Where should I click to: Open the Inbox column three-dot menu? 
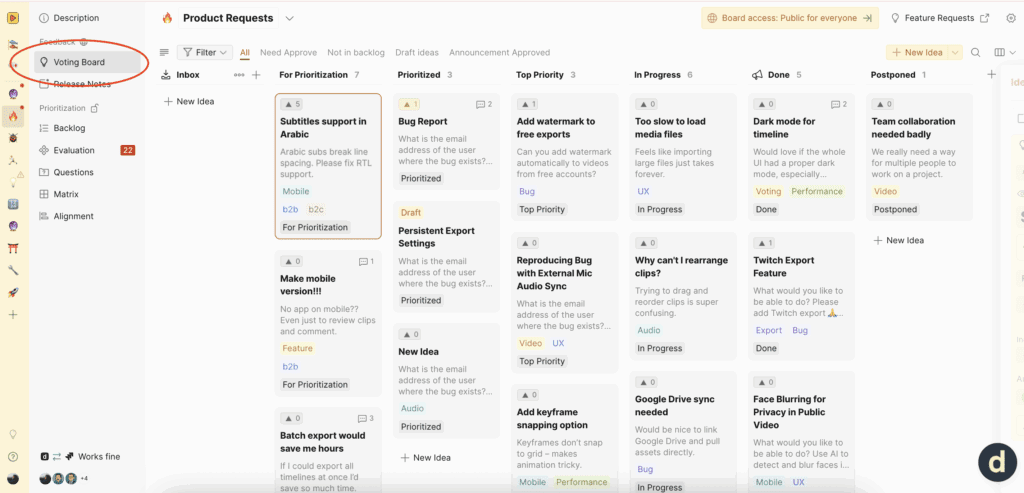tap(239, 75)
